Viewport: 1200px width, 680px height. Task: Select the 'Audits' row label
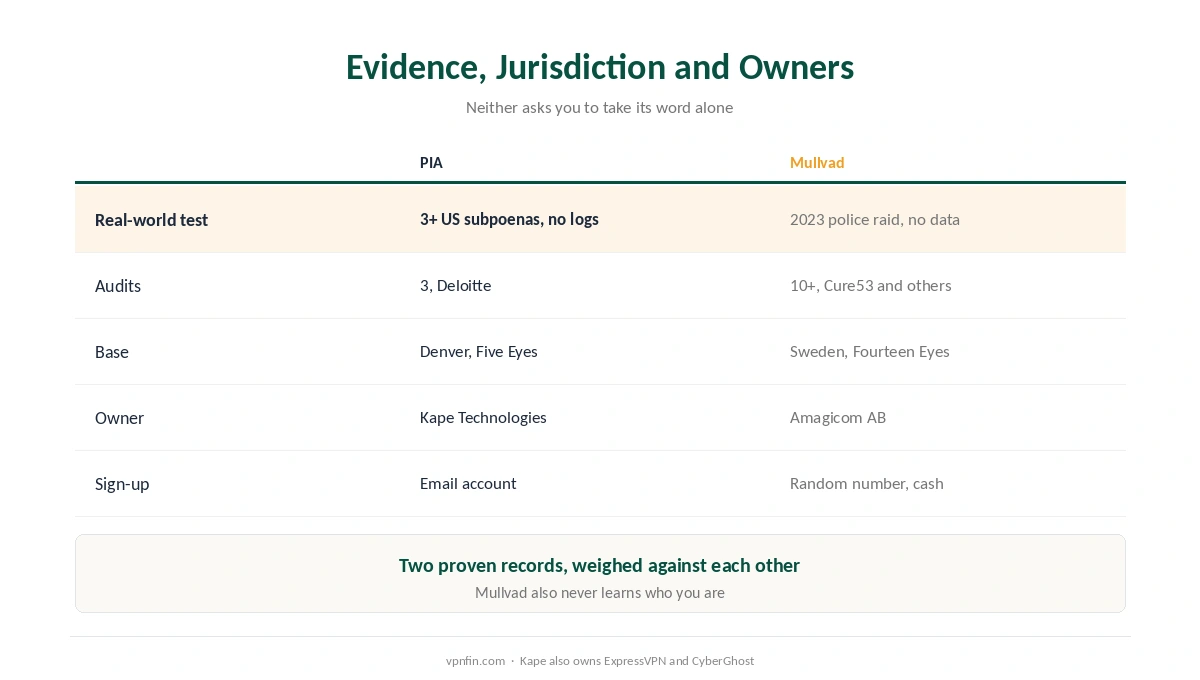[x=118, y=286]
